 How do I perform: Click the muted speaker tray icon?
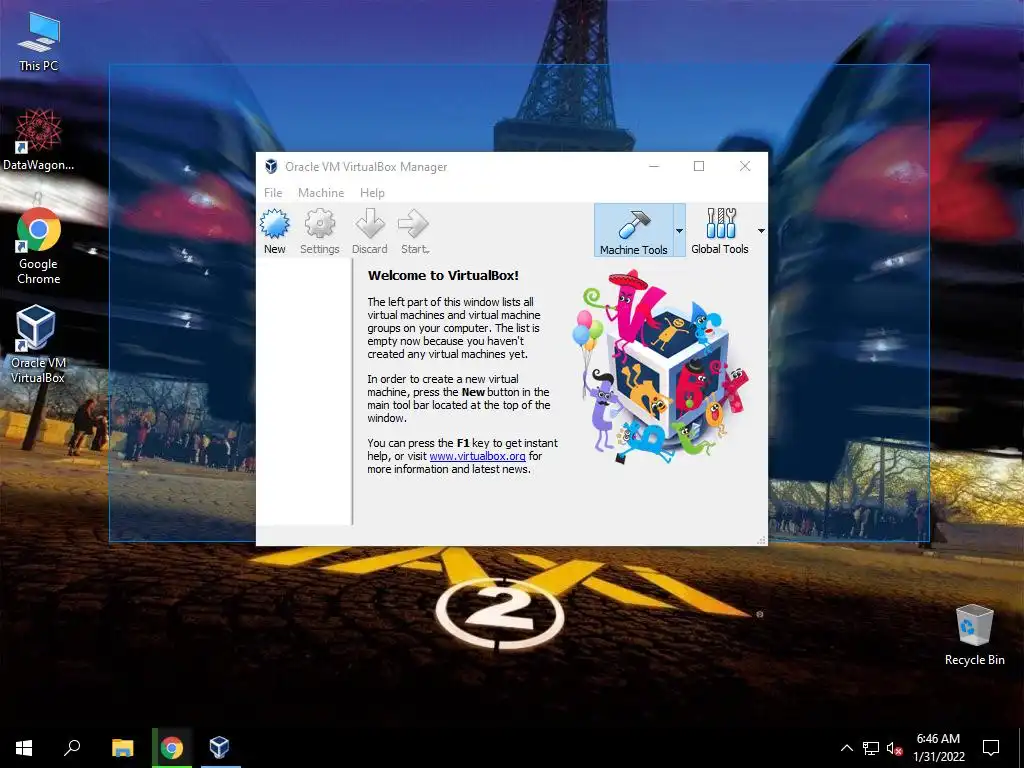pos(894,748)
